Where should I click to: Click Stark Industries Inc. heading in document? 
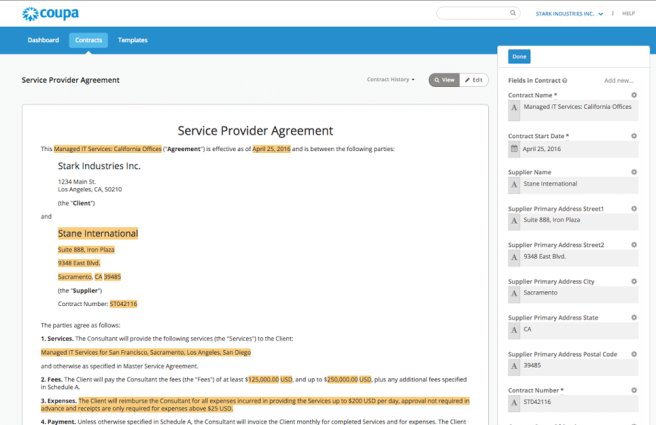[x=99, y=166]
